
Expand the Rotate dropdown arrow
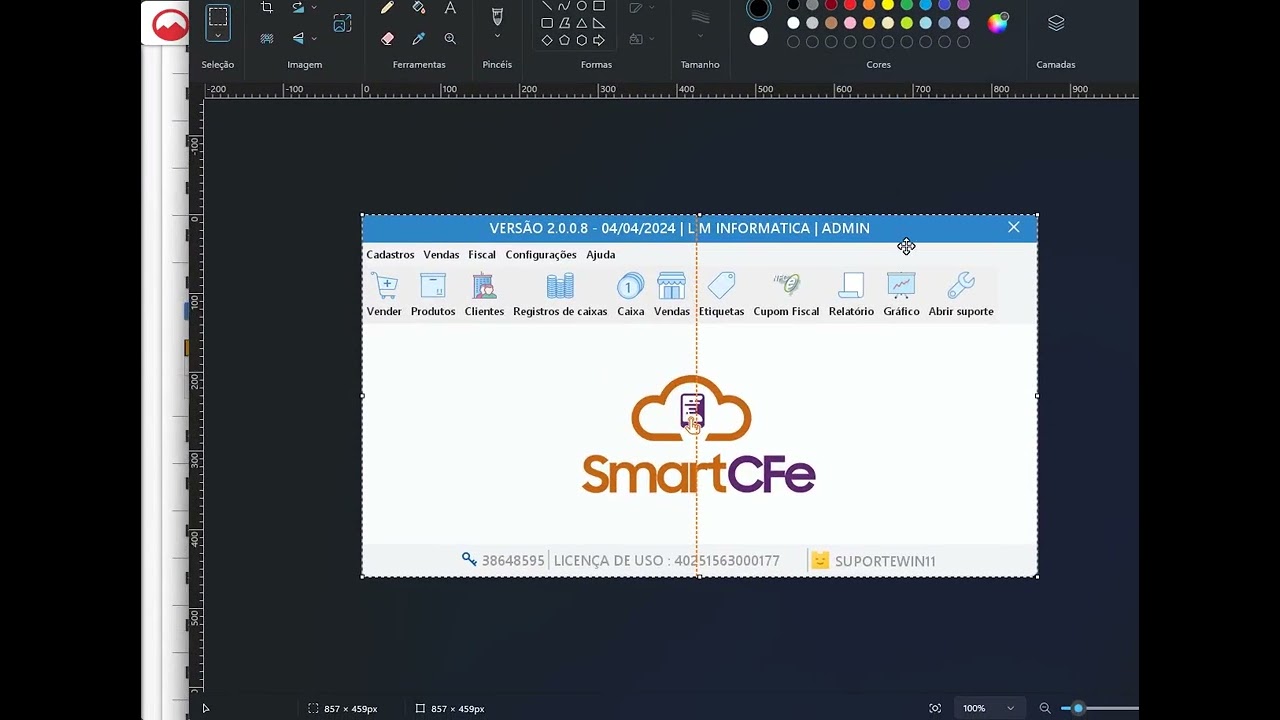pos(314,8)
